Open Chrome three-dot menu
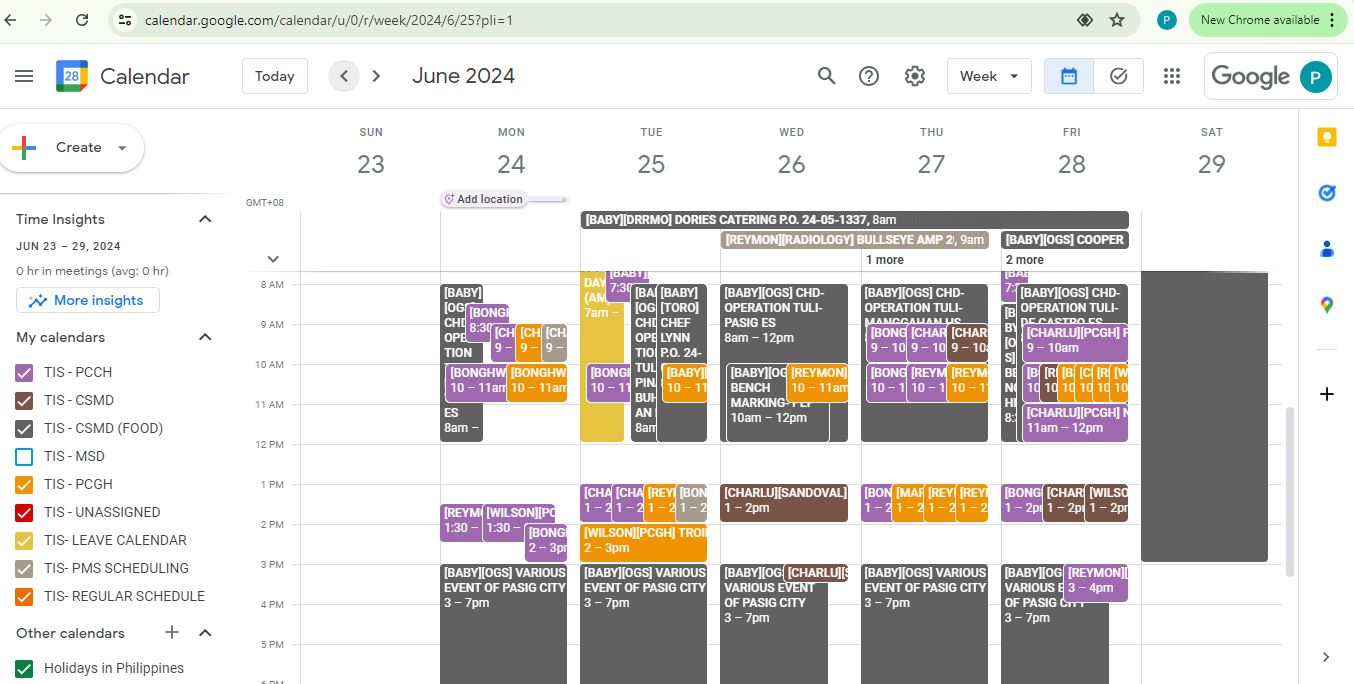The height and width of the screenshot is (684, 1354). [x=1332, y=20]
